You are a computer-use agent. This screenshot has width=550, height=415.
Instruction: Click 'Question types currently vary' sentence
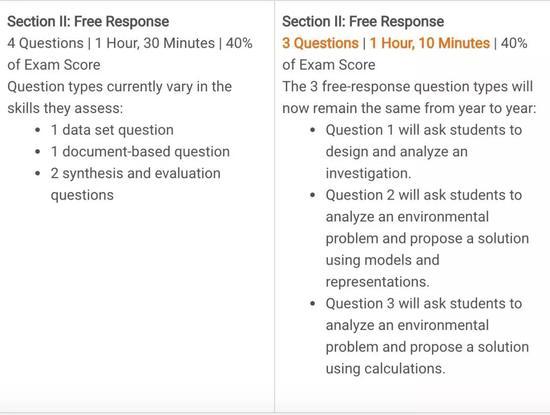[x=120, y=98]
